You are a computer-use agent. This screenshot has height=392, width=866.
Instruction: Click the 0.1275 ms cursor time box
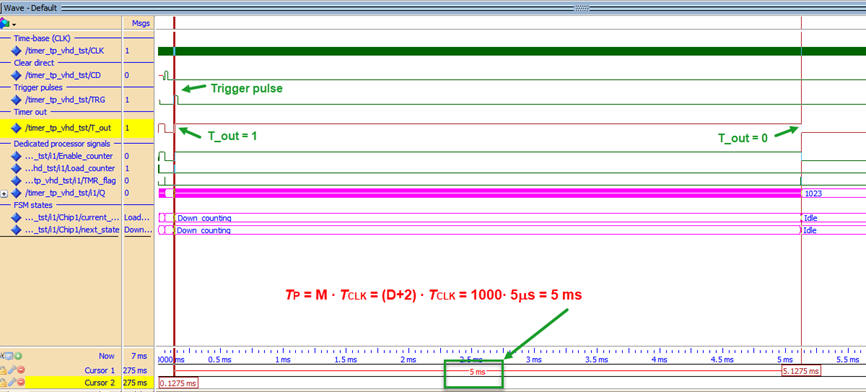tap(178, 383)
